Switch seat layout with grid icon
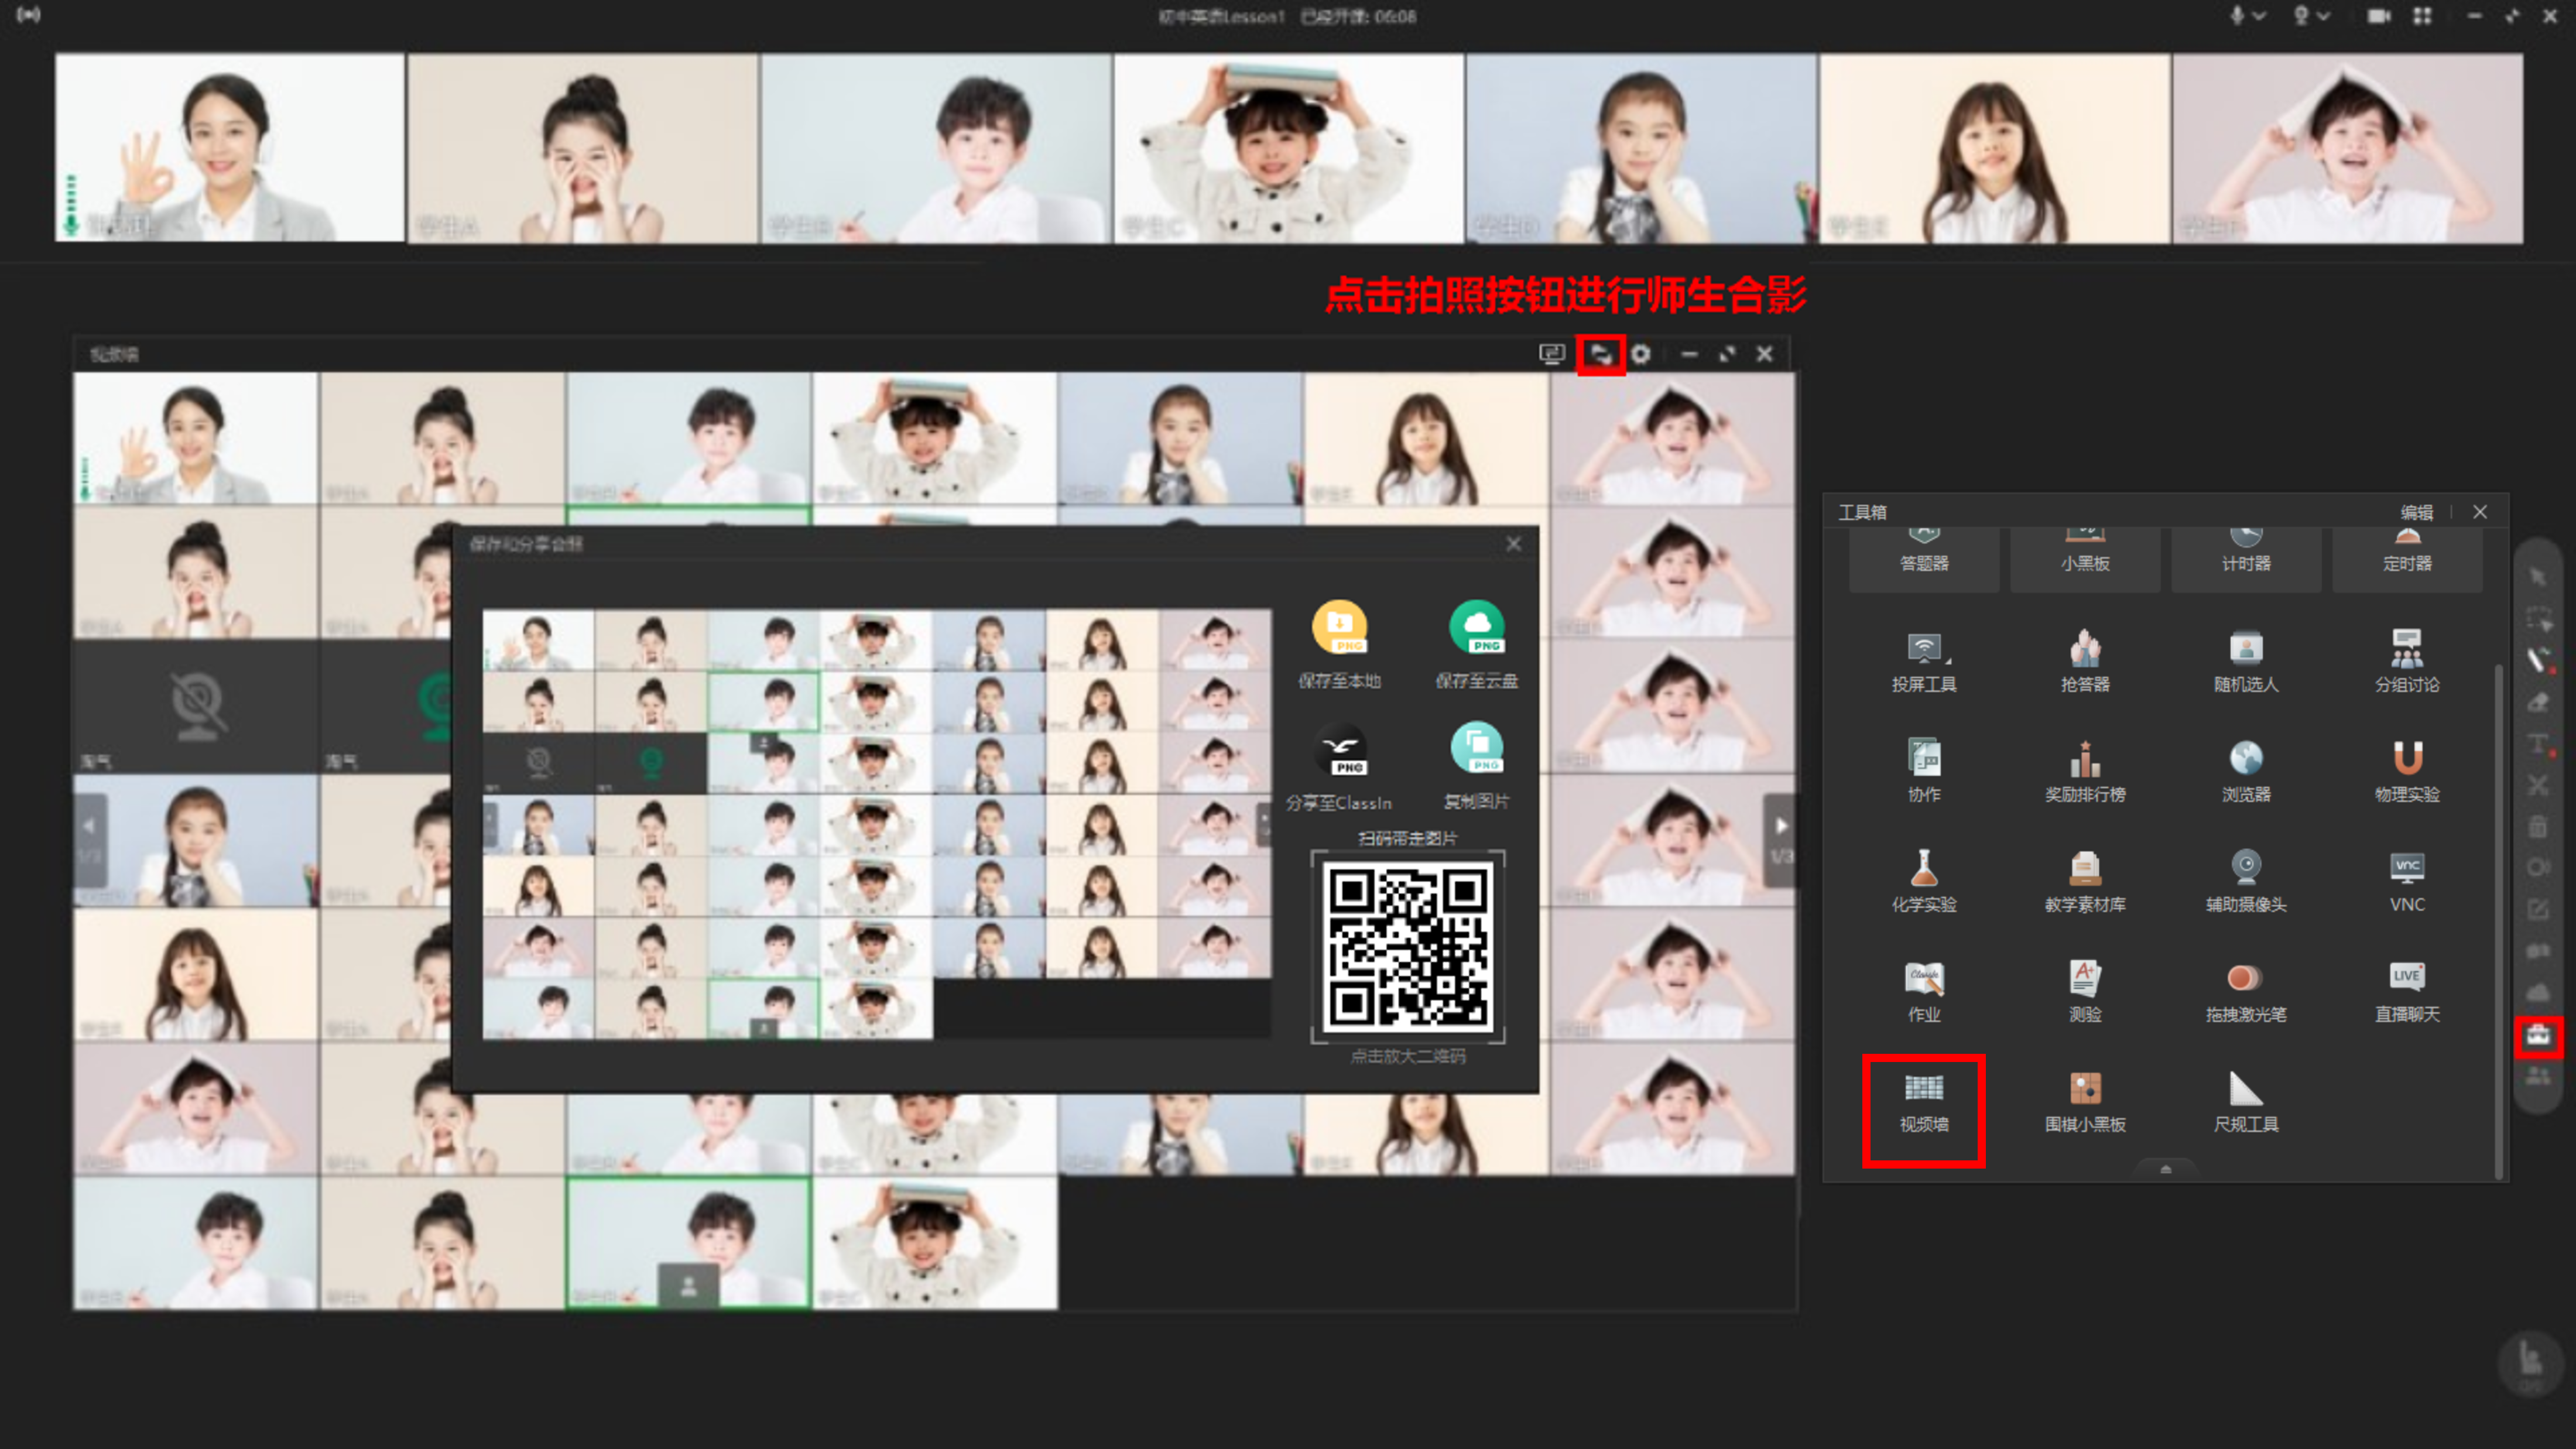Viewport: 2576px width, 1449px height. pyautogui.click(x=2422, y=16)
